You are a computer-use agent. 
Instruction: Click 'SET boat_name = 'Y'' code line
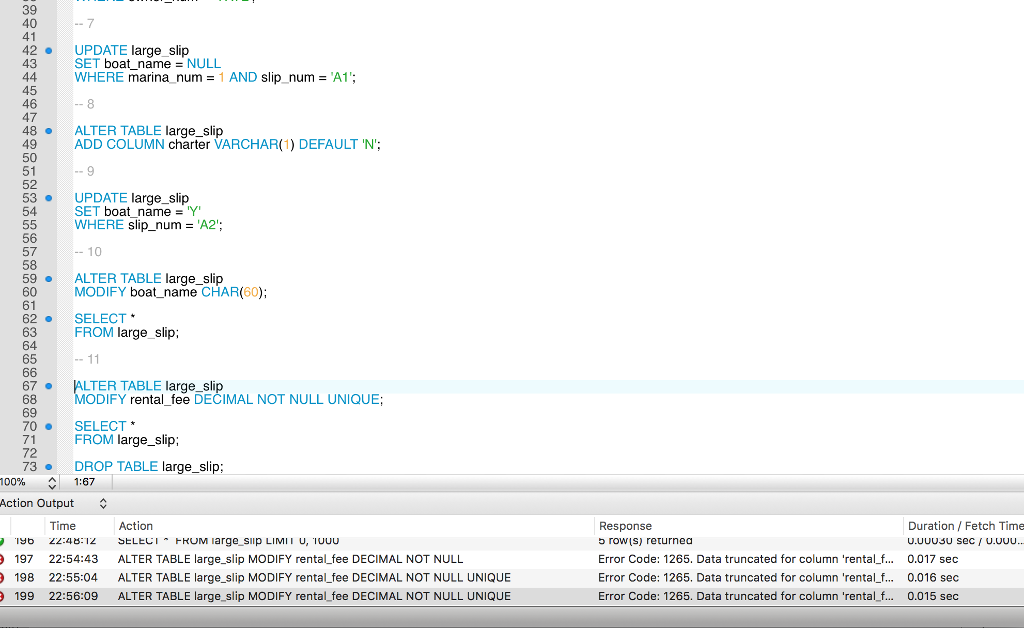(x=137, y=212)
